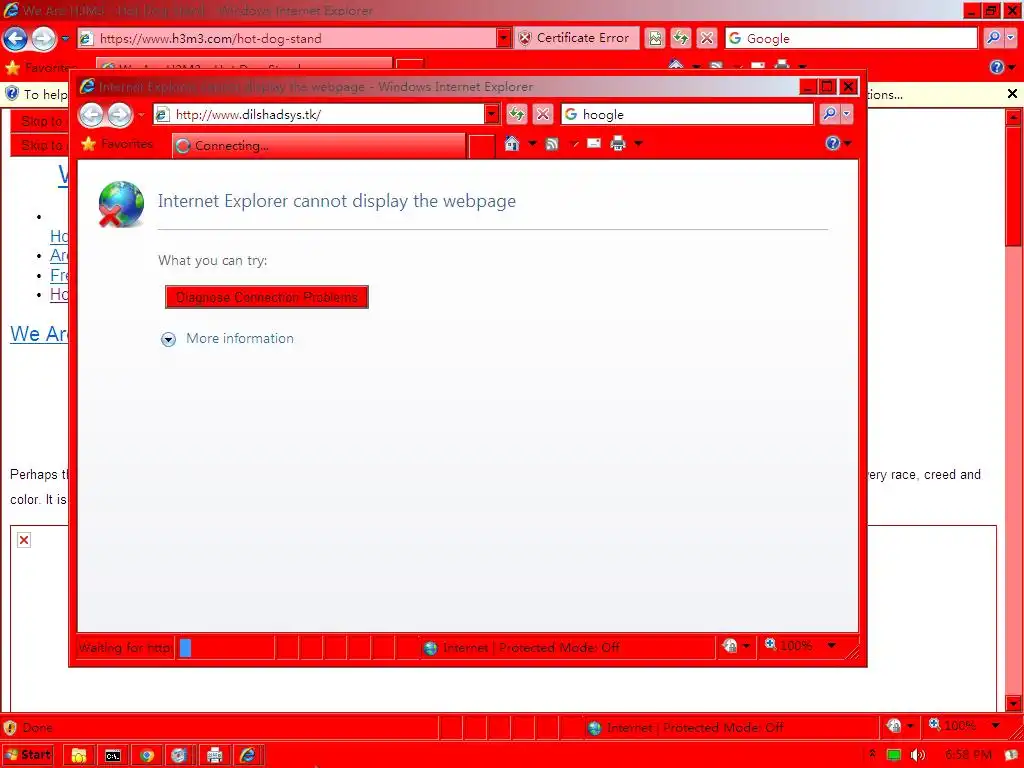Screen dimensions: 1024x768
Task: Click Back button in front IE window
Action: tap(91, 115)
